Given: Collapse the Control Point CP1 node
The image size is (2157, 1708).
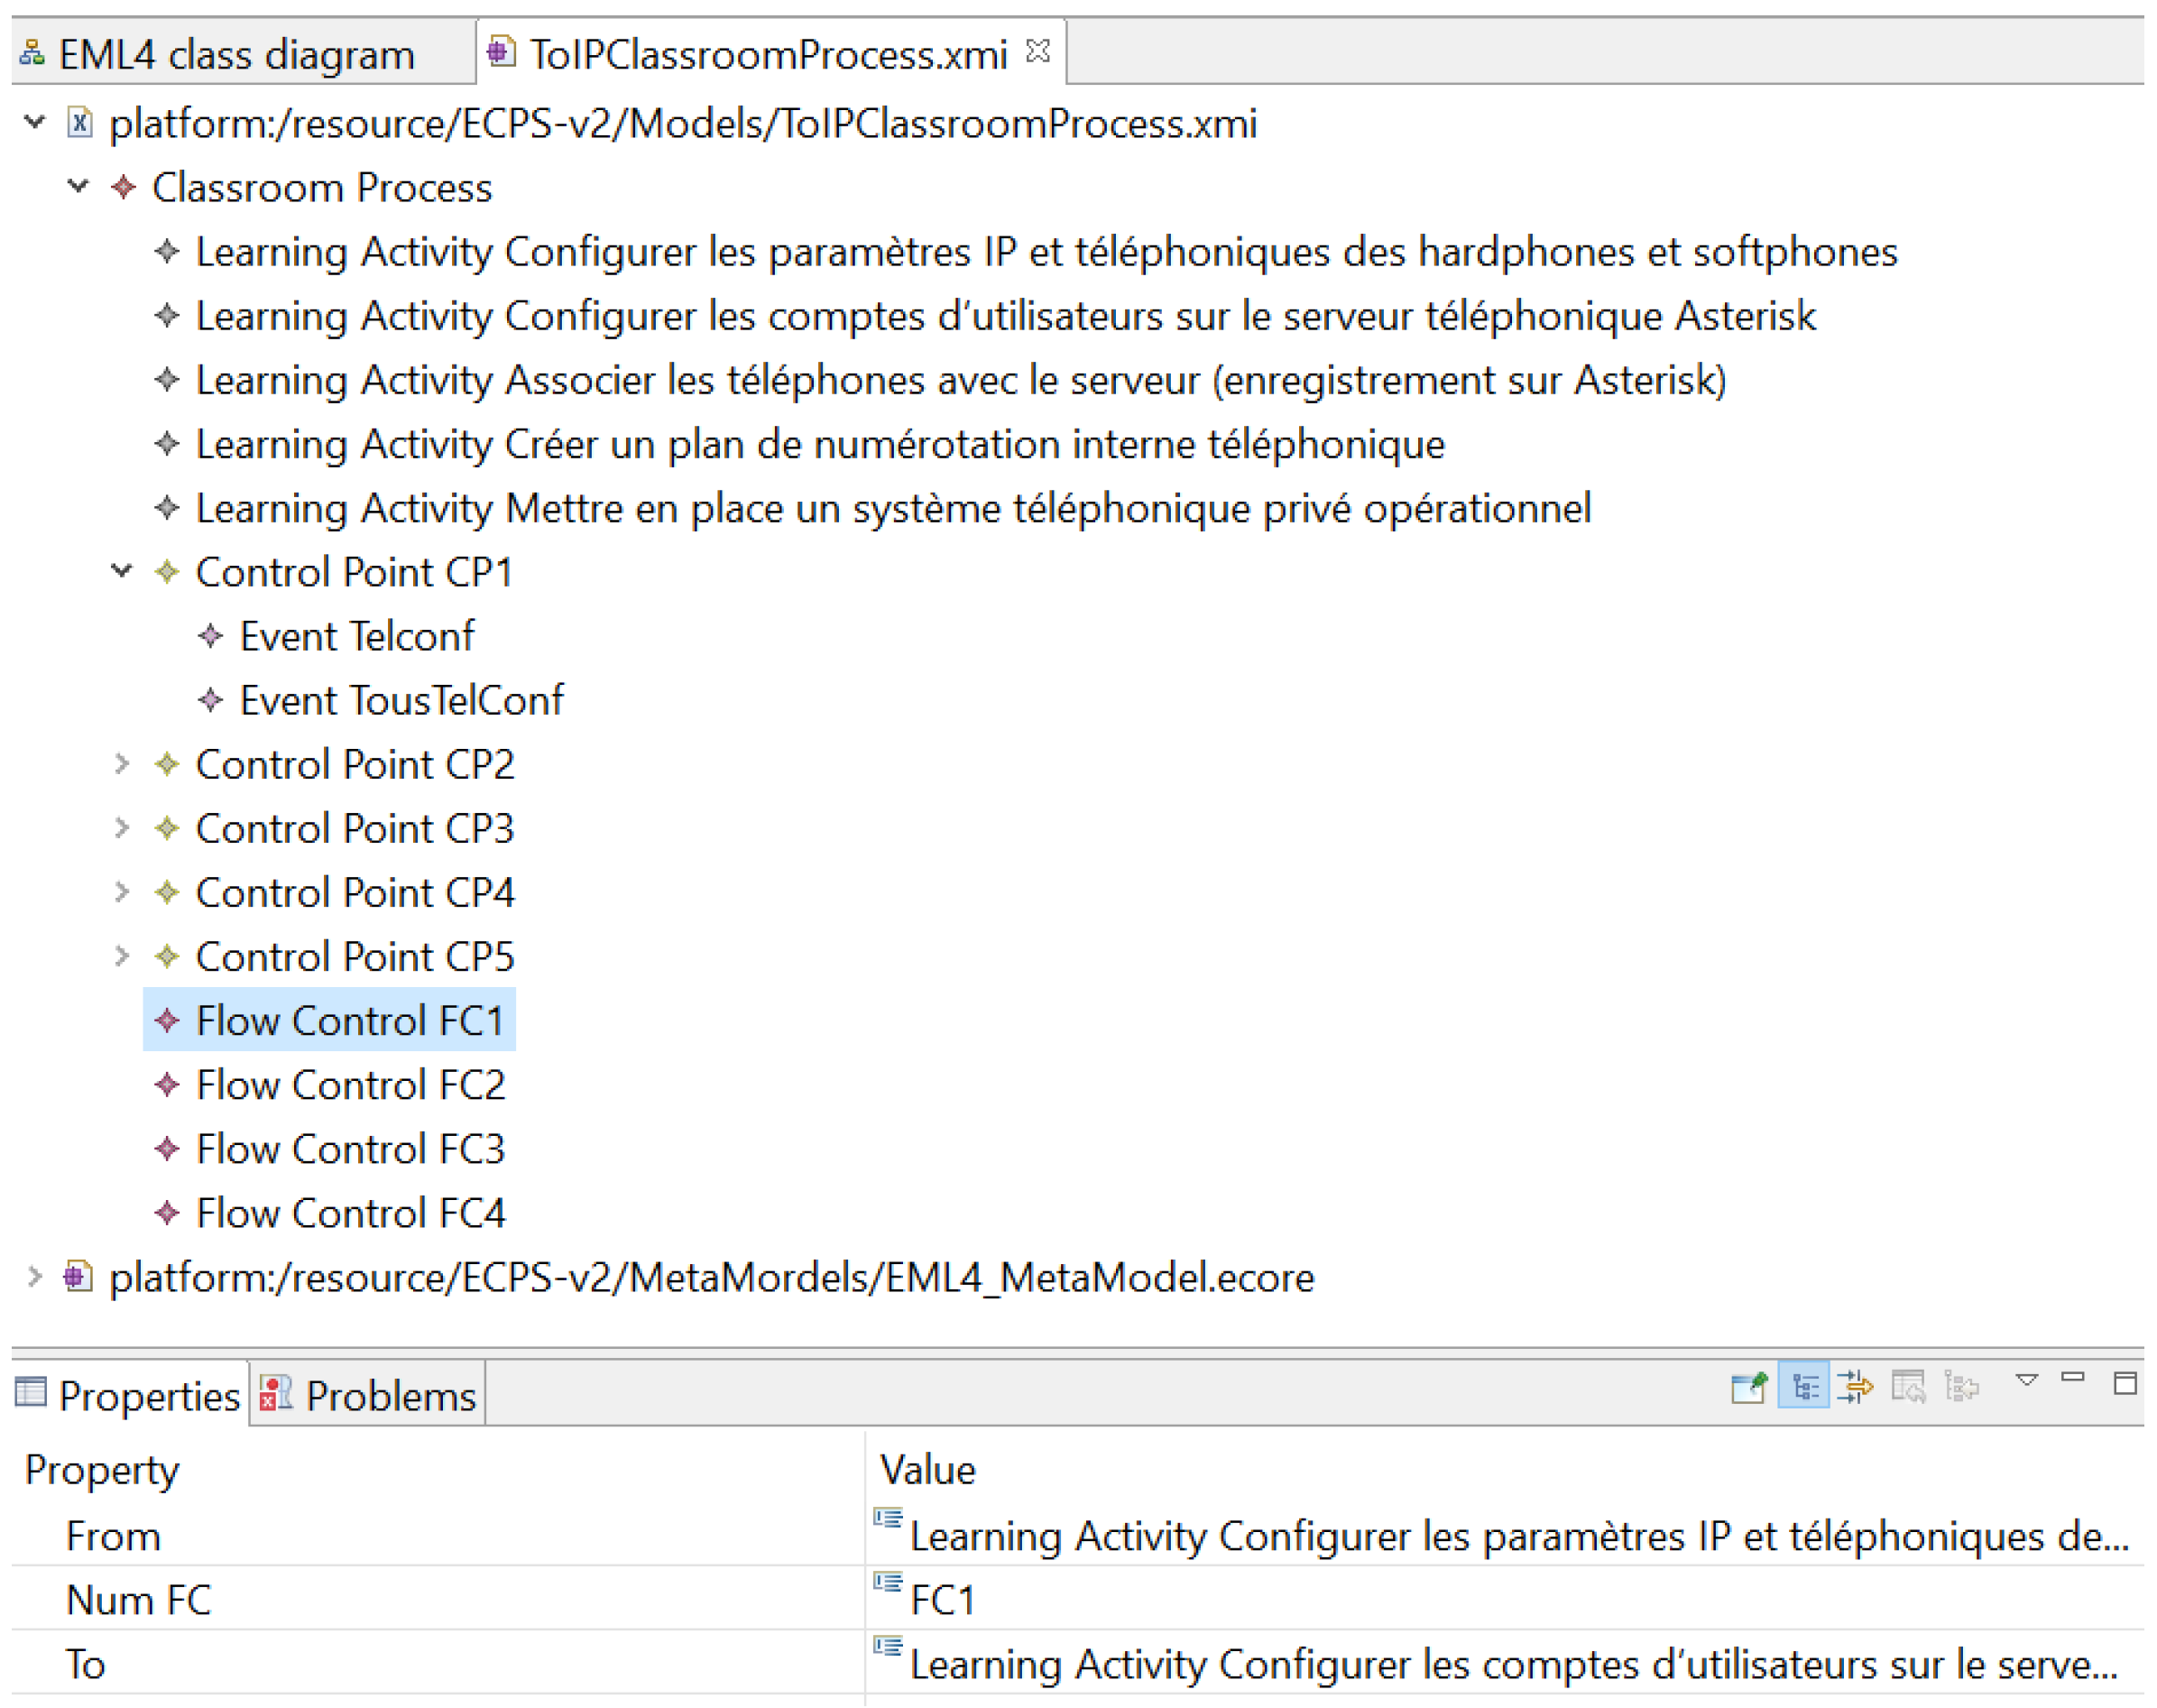Looking at the screenshot, I should (x=121, y=571).
